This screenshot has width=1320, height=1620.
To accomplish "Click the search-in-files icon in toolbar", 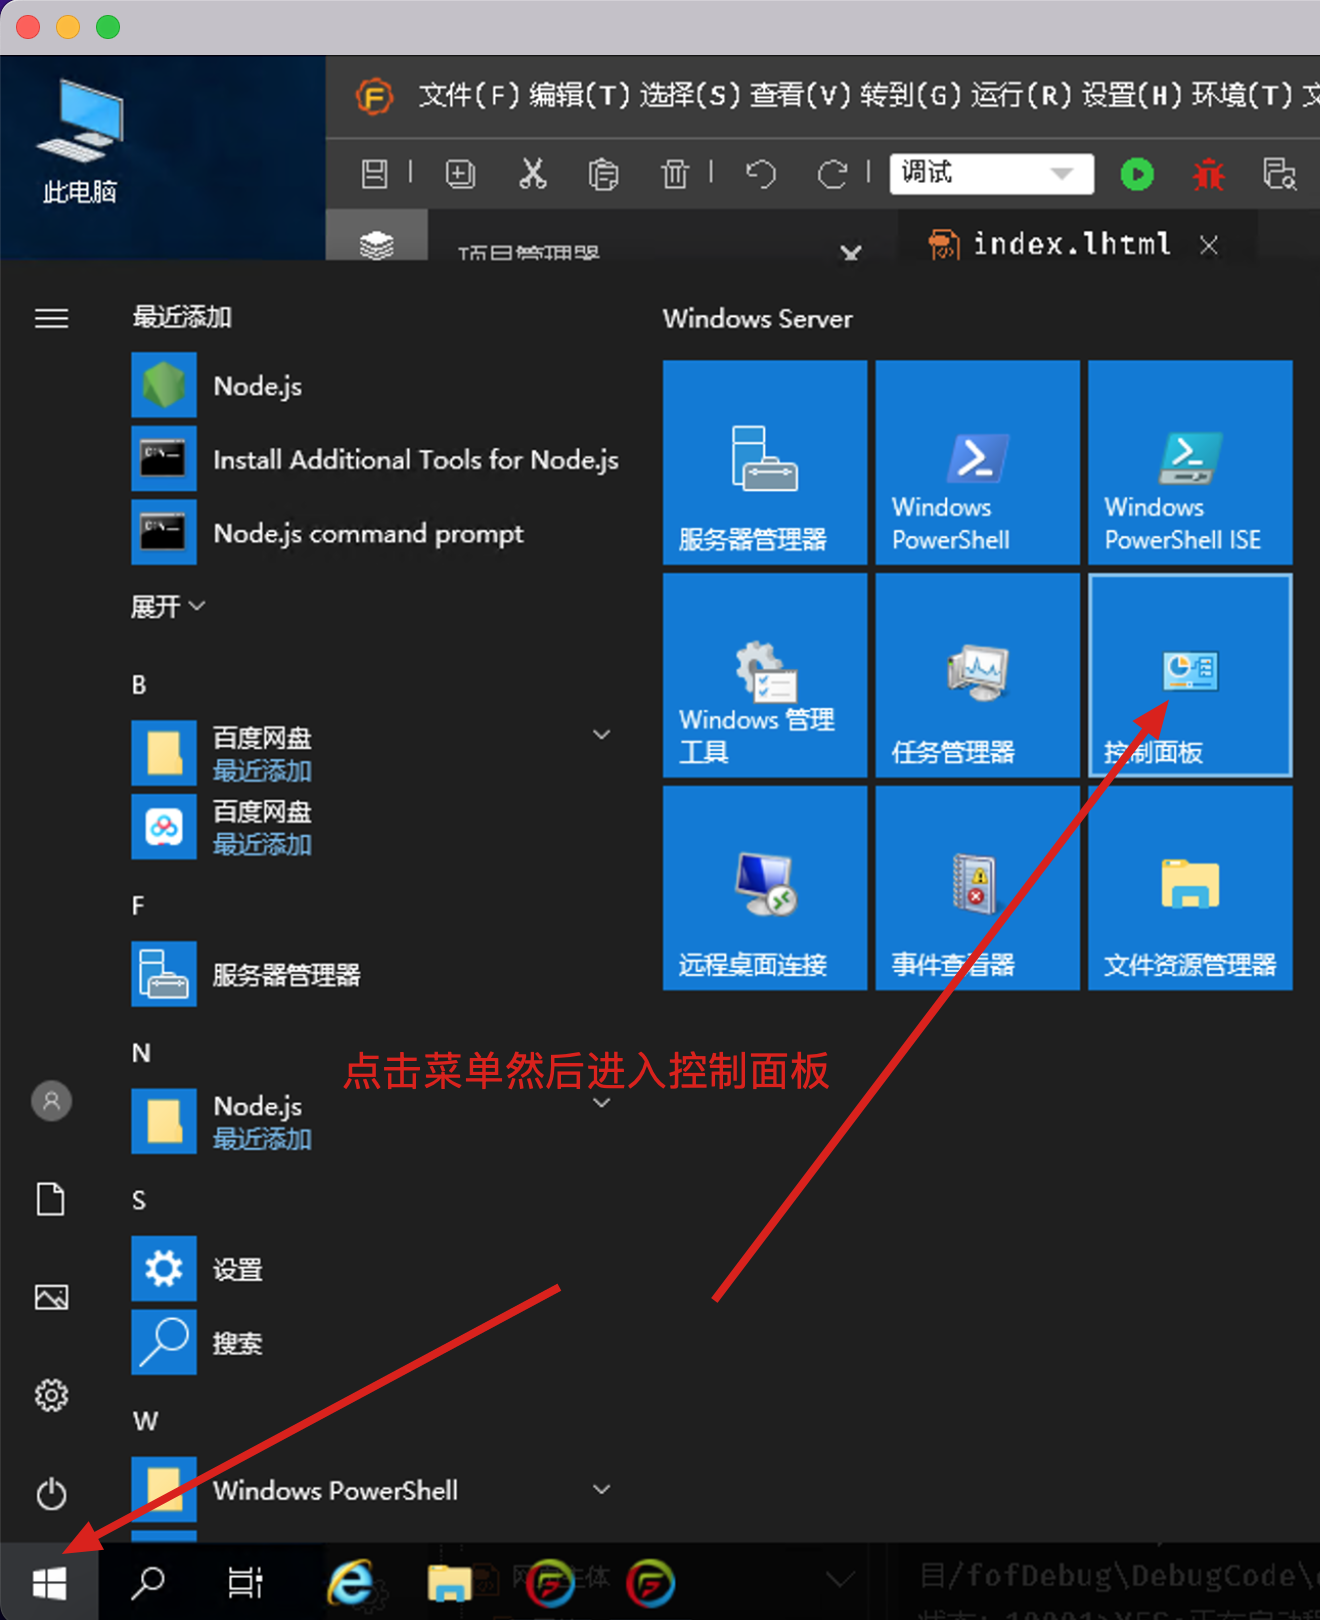I will click(1280, 174).
